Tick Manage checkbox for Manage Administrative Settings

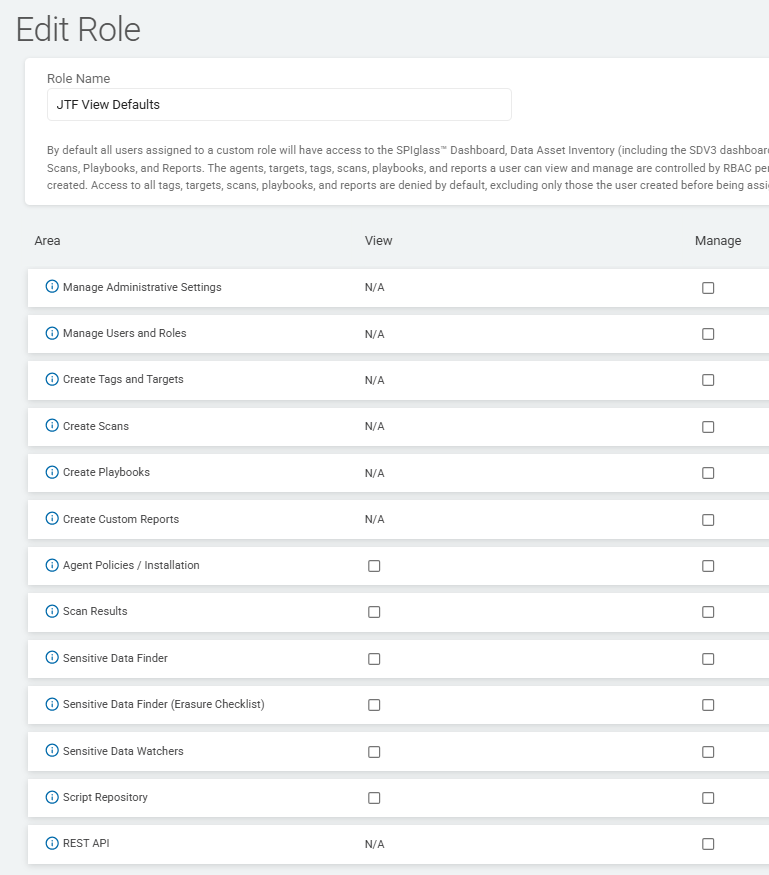[708, 288]
